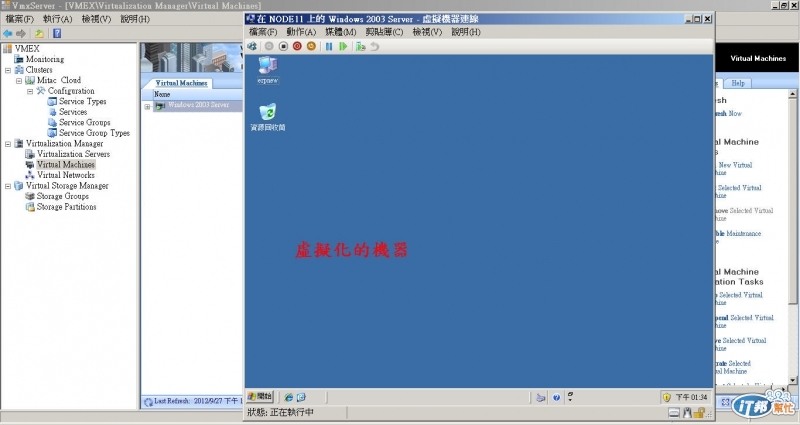Select Service Types tree item
This screenshot has width=800, height=425.
[x=83, y=102]
